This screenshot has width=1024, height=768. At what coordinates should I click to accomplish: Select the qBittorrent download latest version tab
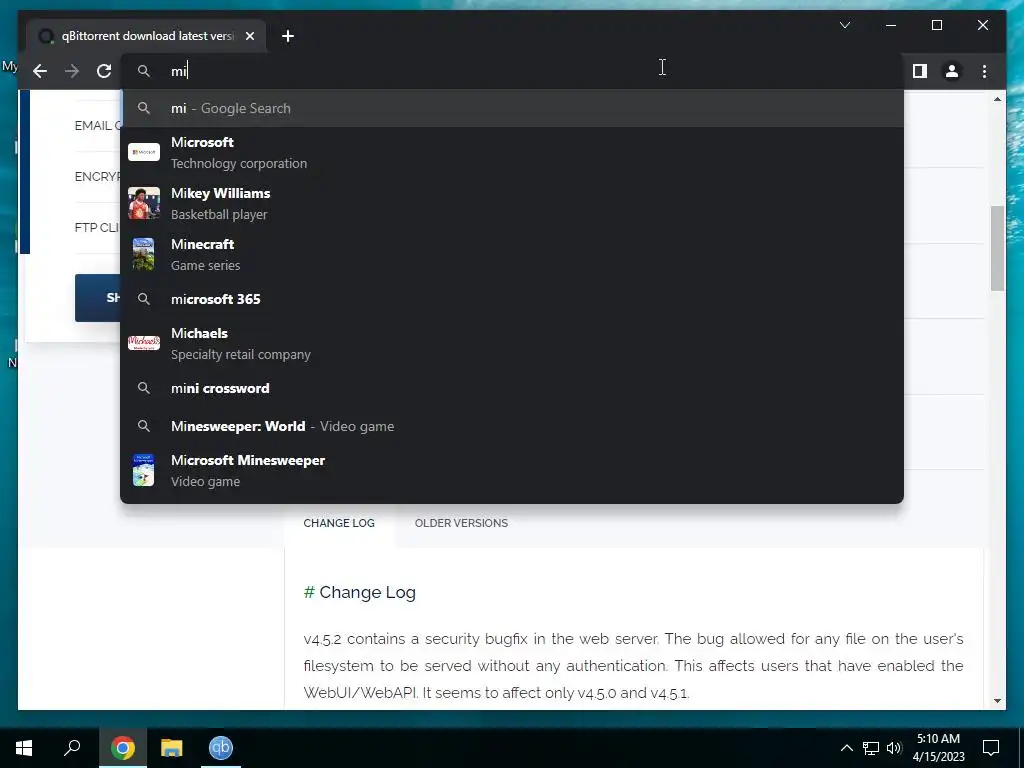pos(146,36)
